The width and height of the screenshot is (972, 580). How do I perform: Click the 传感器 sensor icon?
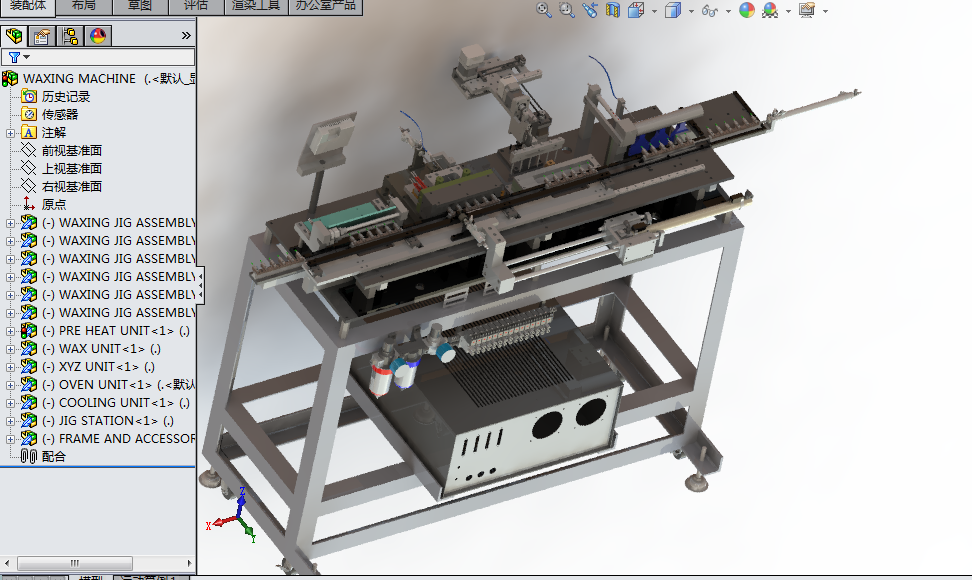[x=29, y=114]
